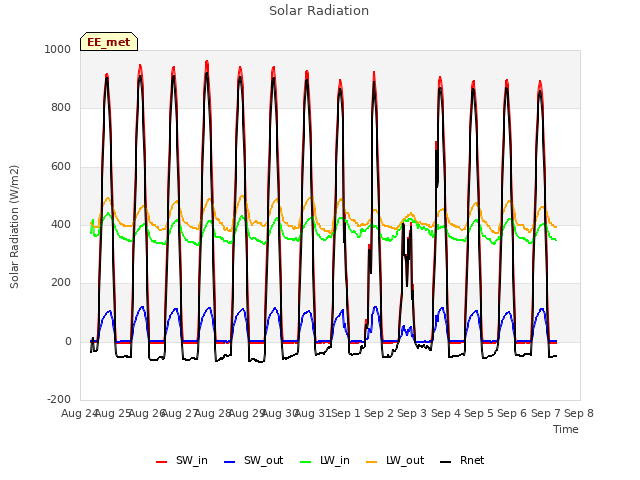
Task: Click the Sep 3 x-axis tick label
Action: 412,413
